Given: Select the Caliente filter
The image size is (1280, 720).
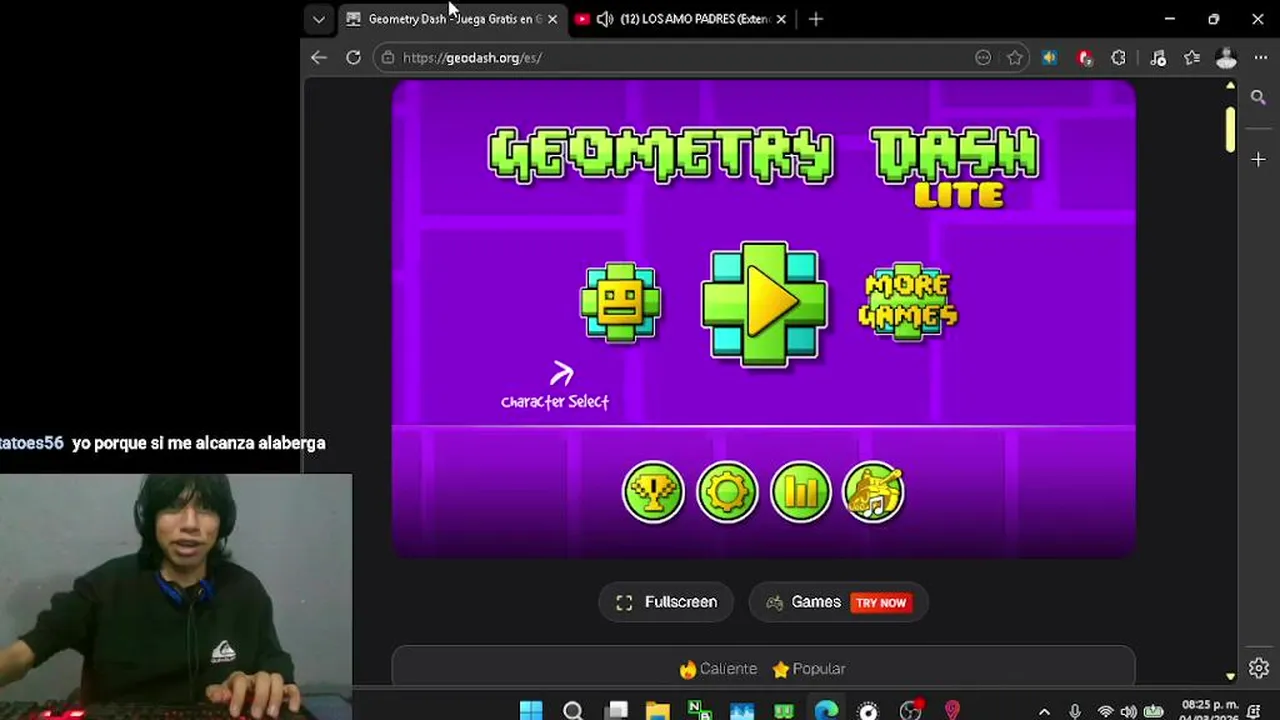Looking at the screenshot, I should pyautogui.click(x=718, y=669).
